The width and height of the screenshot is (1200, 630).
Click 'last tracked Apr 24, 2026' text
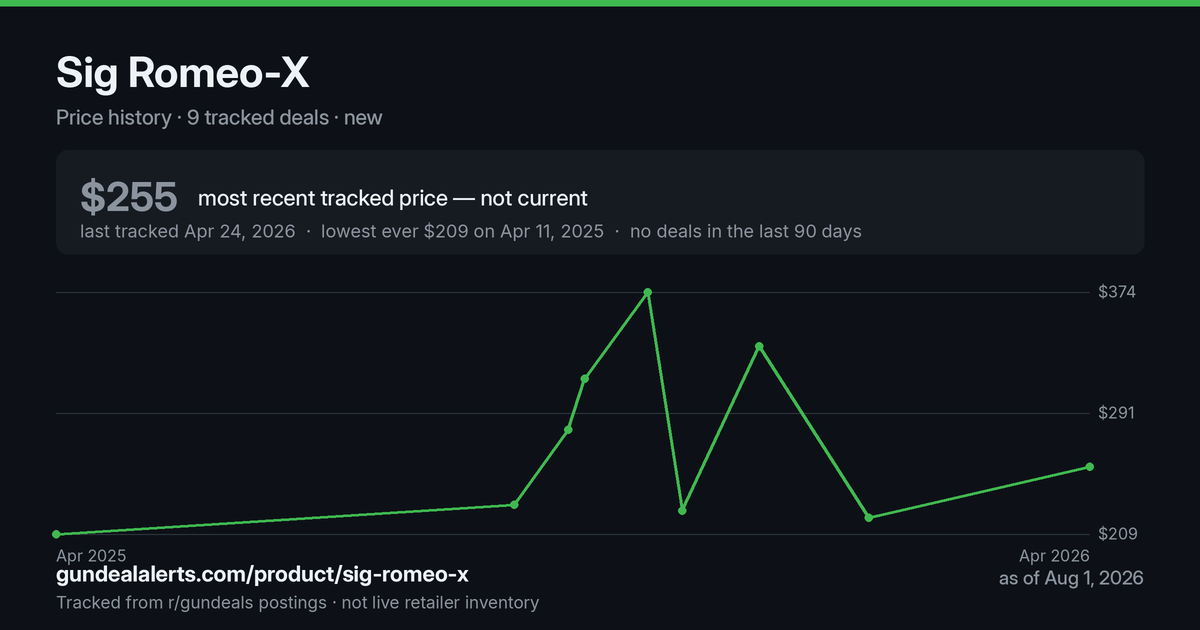187,231
